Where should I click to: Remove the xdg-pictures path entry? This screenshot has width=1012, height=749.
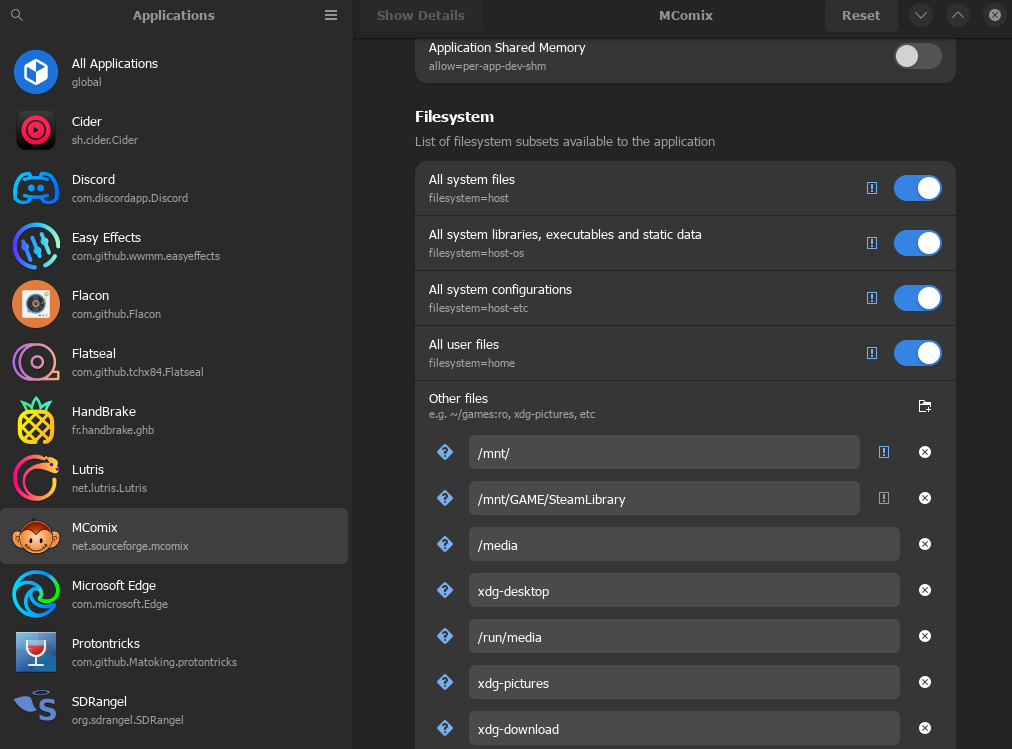tap(925, 682)
